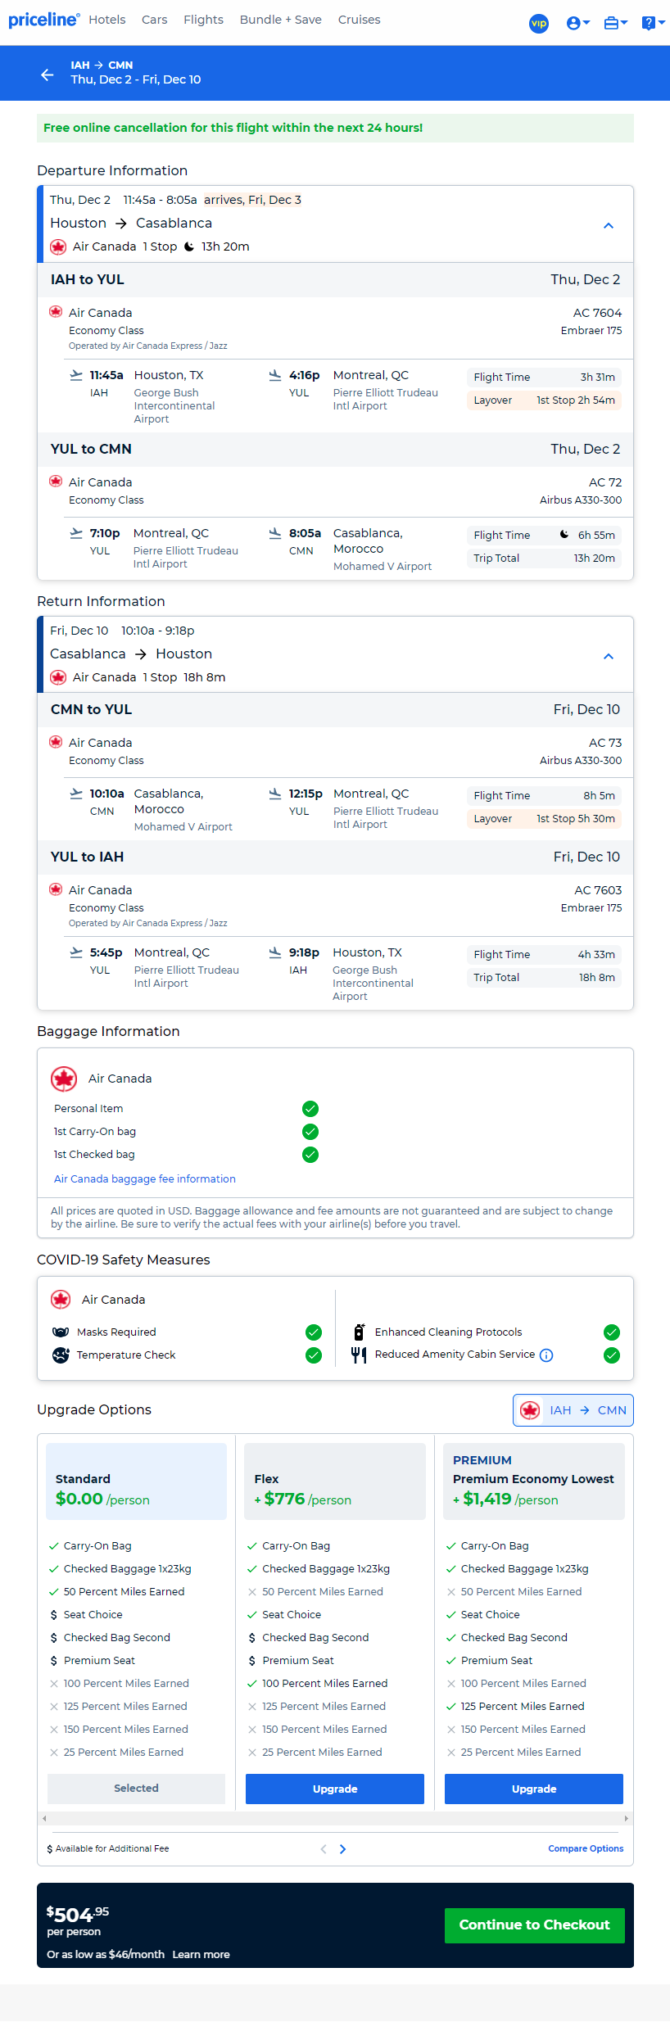The image size is (670, 2022).
Task: Click the horizontal scrollbar under upgrade options
Action: [335, 1818]
